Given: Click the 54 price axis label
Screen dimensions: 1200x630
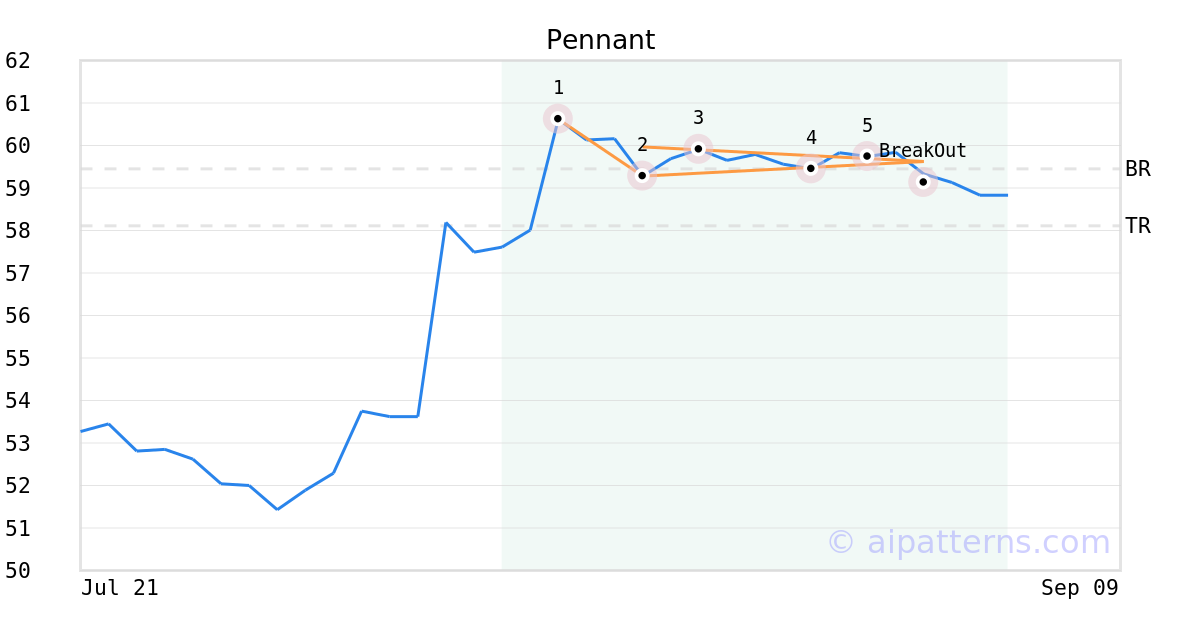Looking at the screenshot, I should (x=18, y=400).
